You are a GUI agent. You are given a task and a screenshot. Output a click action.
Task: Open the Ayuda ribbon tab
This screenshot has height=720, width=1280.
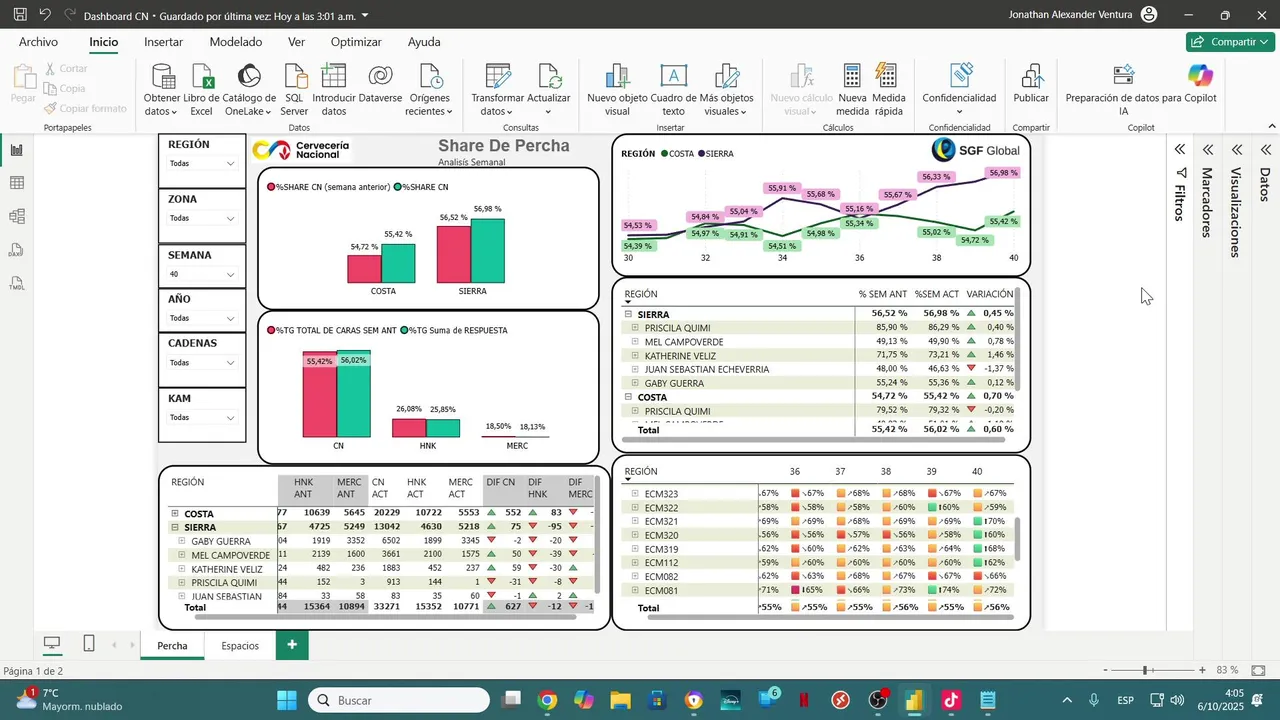(424, 42)
